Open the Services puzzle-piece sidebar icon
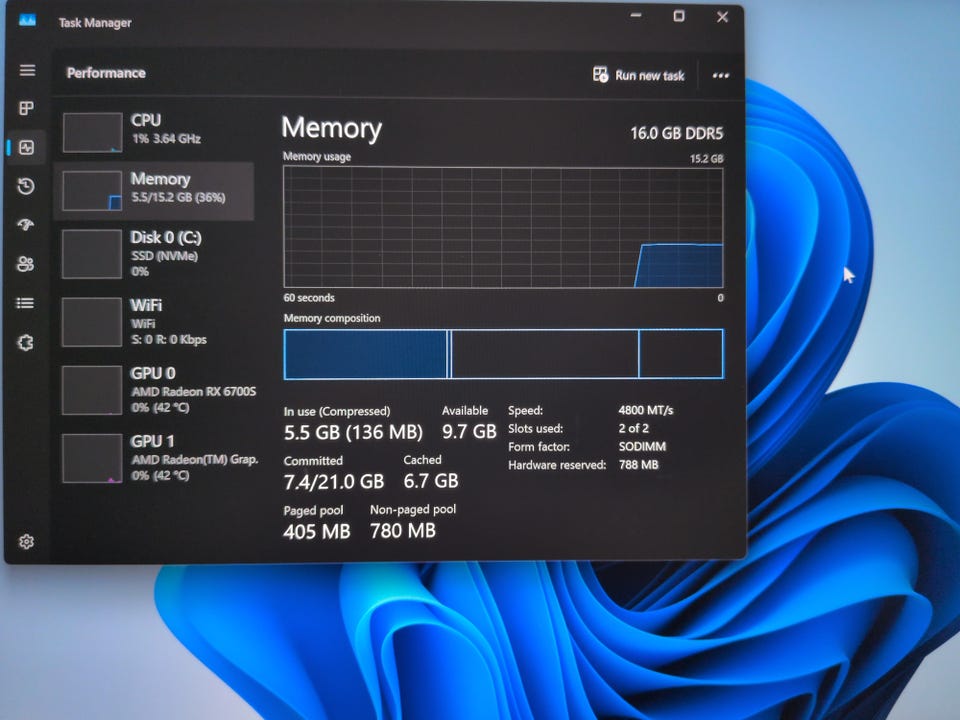This screenshot has width=960, height=720. point(25,342)
